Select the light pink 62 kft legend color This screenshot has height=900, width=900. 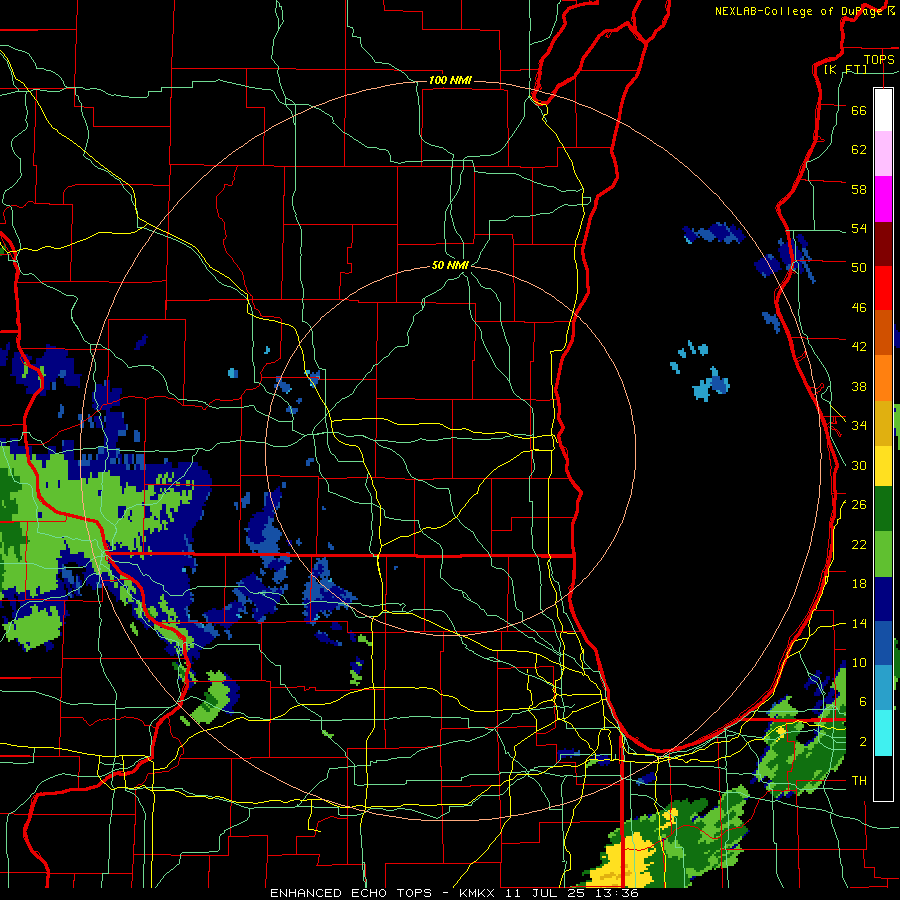[883, 154]
